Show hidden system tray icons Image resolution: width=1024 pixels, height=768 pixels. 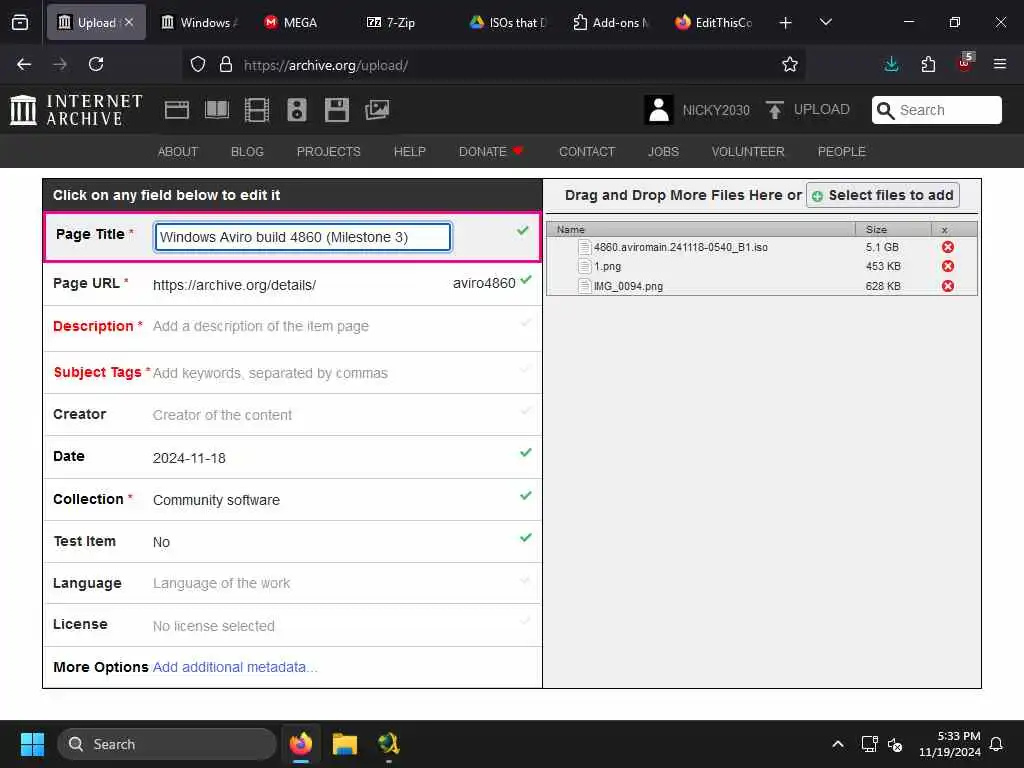(837, 744)
